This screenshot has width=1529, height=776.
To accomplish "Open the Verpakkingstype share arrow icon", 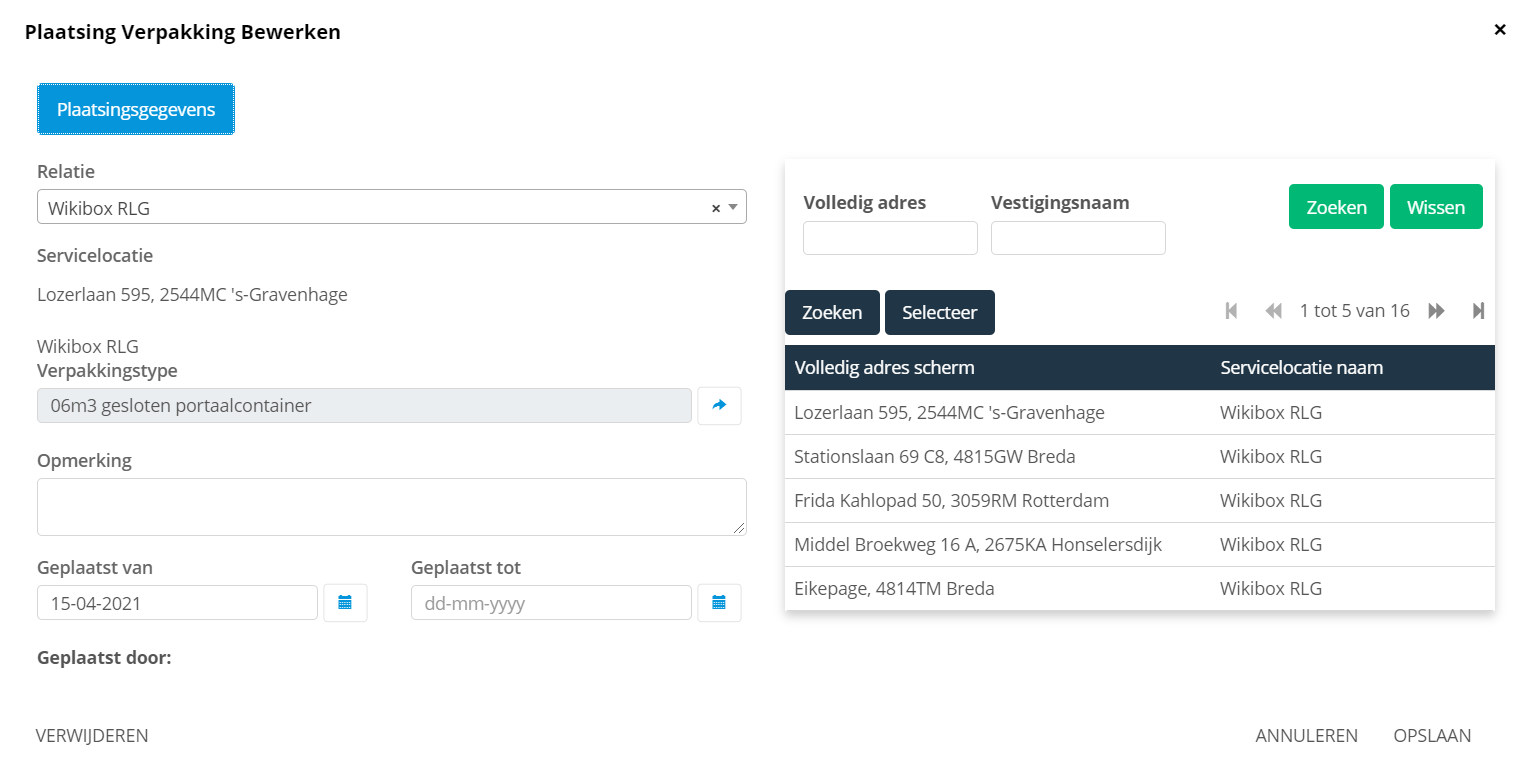I will tap(719, 405).
